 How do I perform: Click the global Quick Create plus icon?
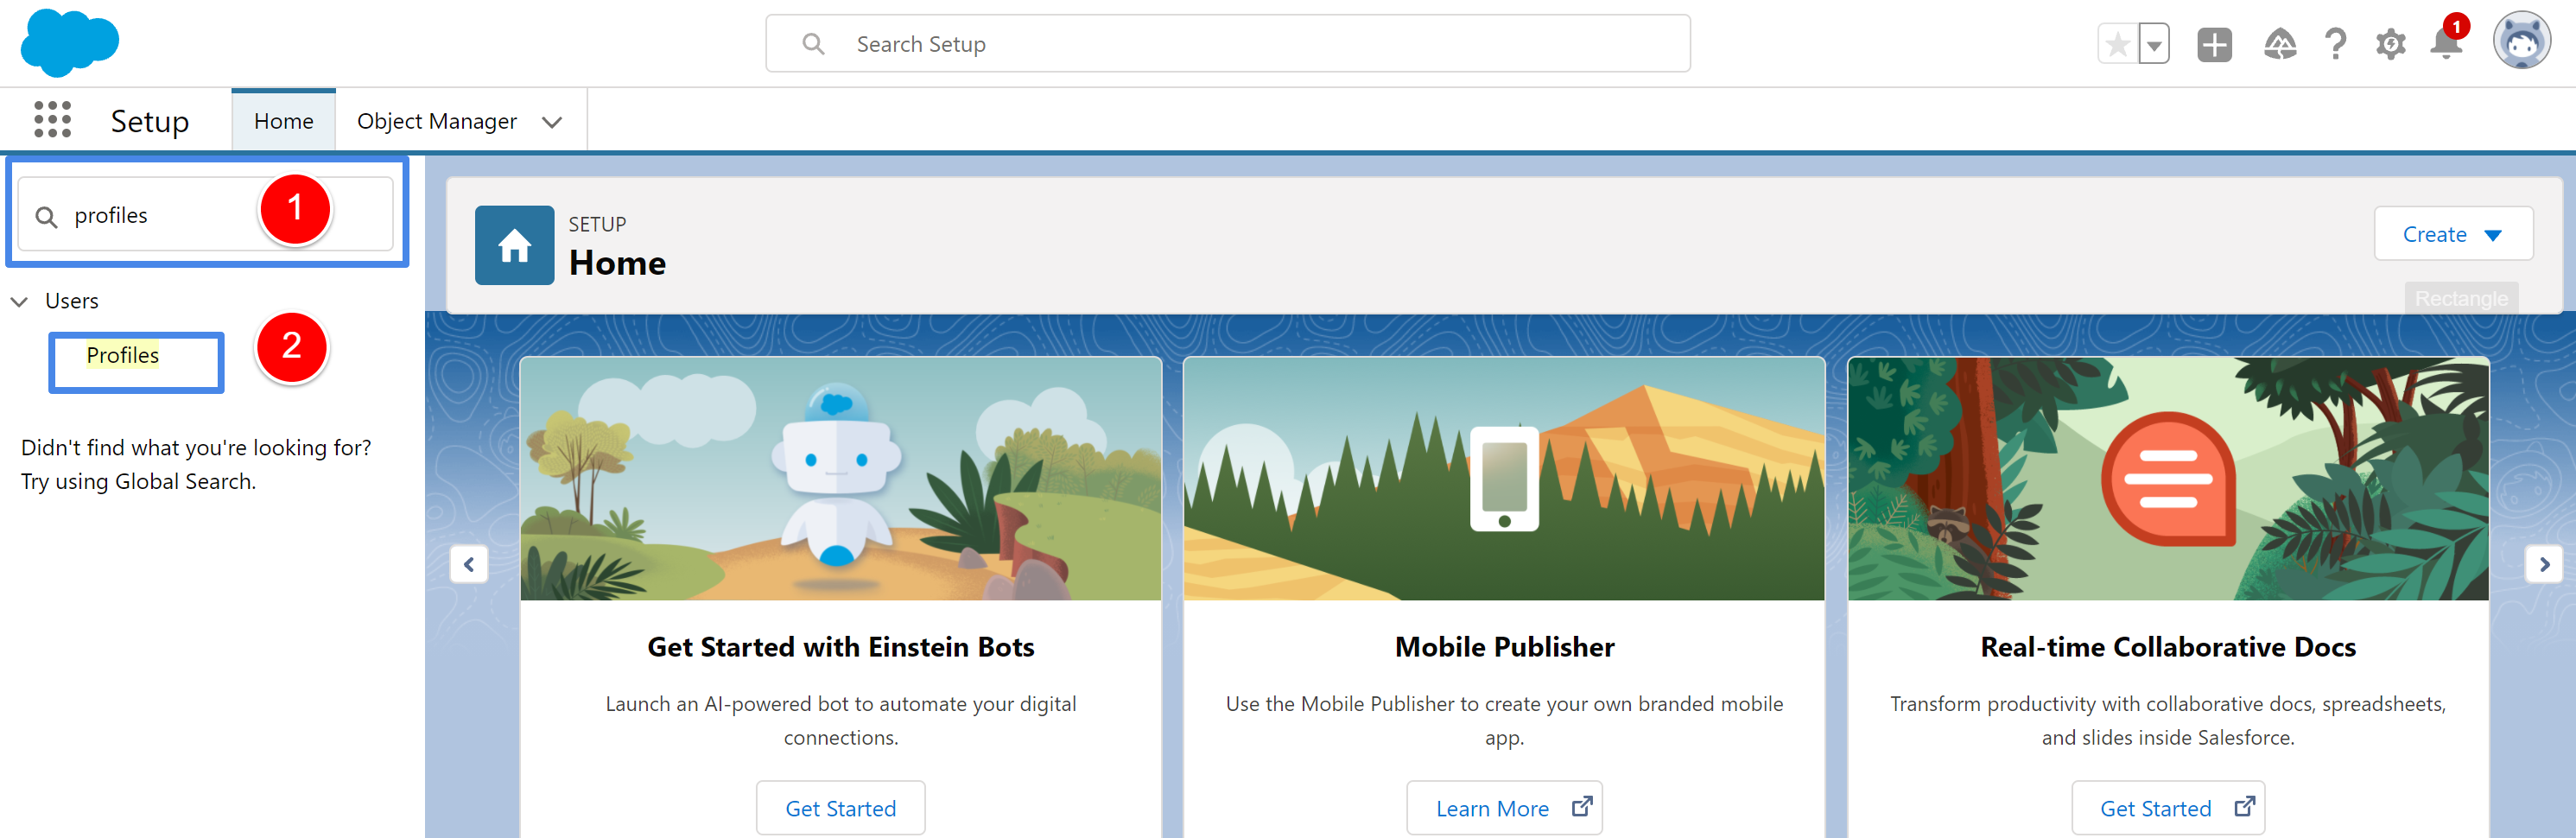click(2213, 43)
